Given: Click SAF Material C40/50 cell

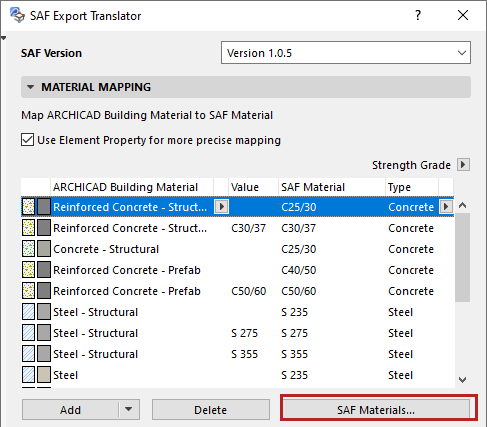Looking at the screenshot, I should [299, 270].
